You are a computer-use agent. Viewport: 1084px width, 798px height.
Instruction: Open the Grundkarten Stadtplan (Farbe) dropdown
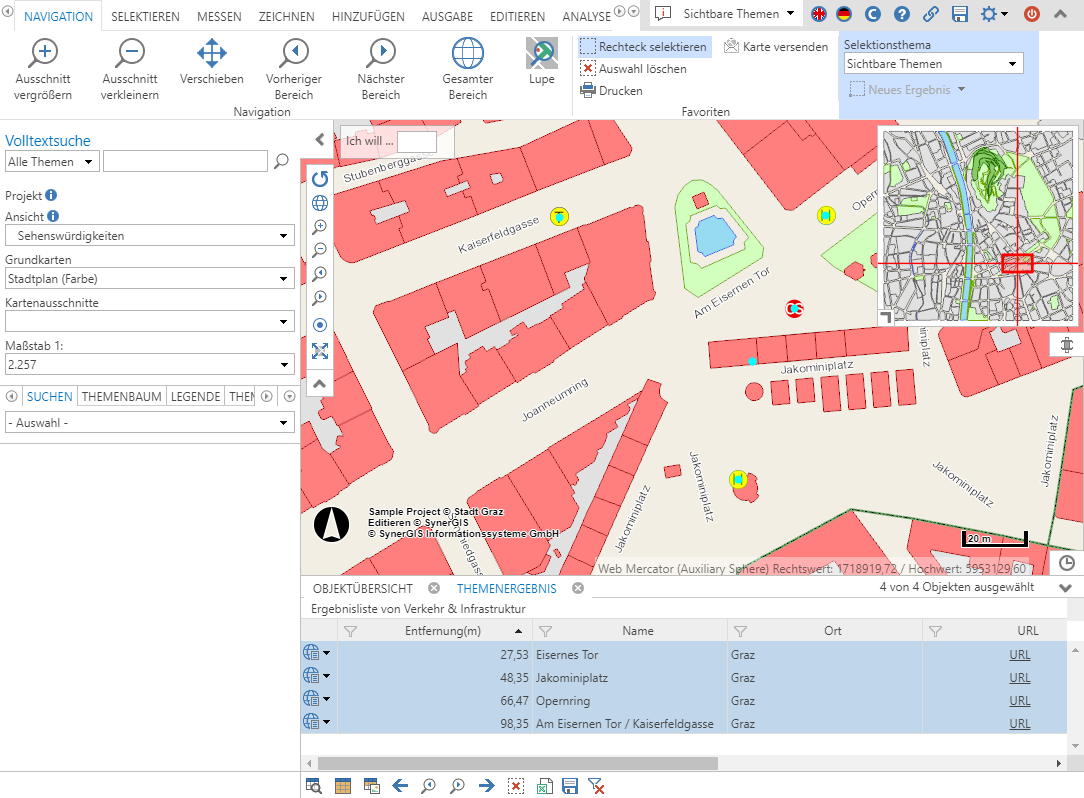tap(150, 278)
